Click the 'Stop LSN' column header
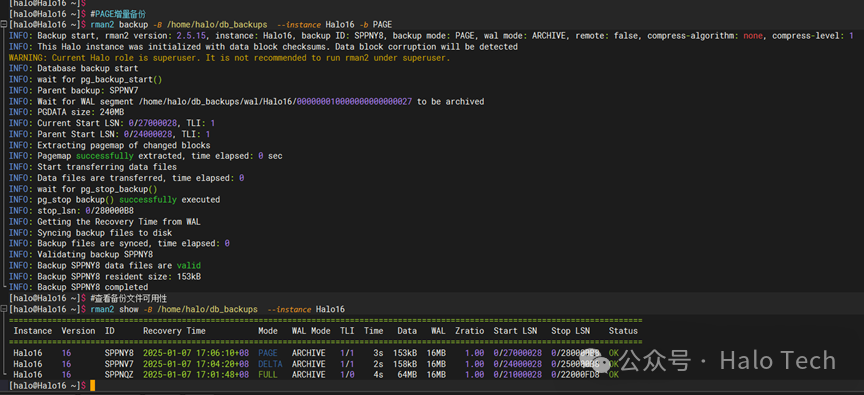This screenshot has width=864, height=395. click(570, 331)
